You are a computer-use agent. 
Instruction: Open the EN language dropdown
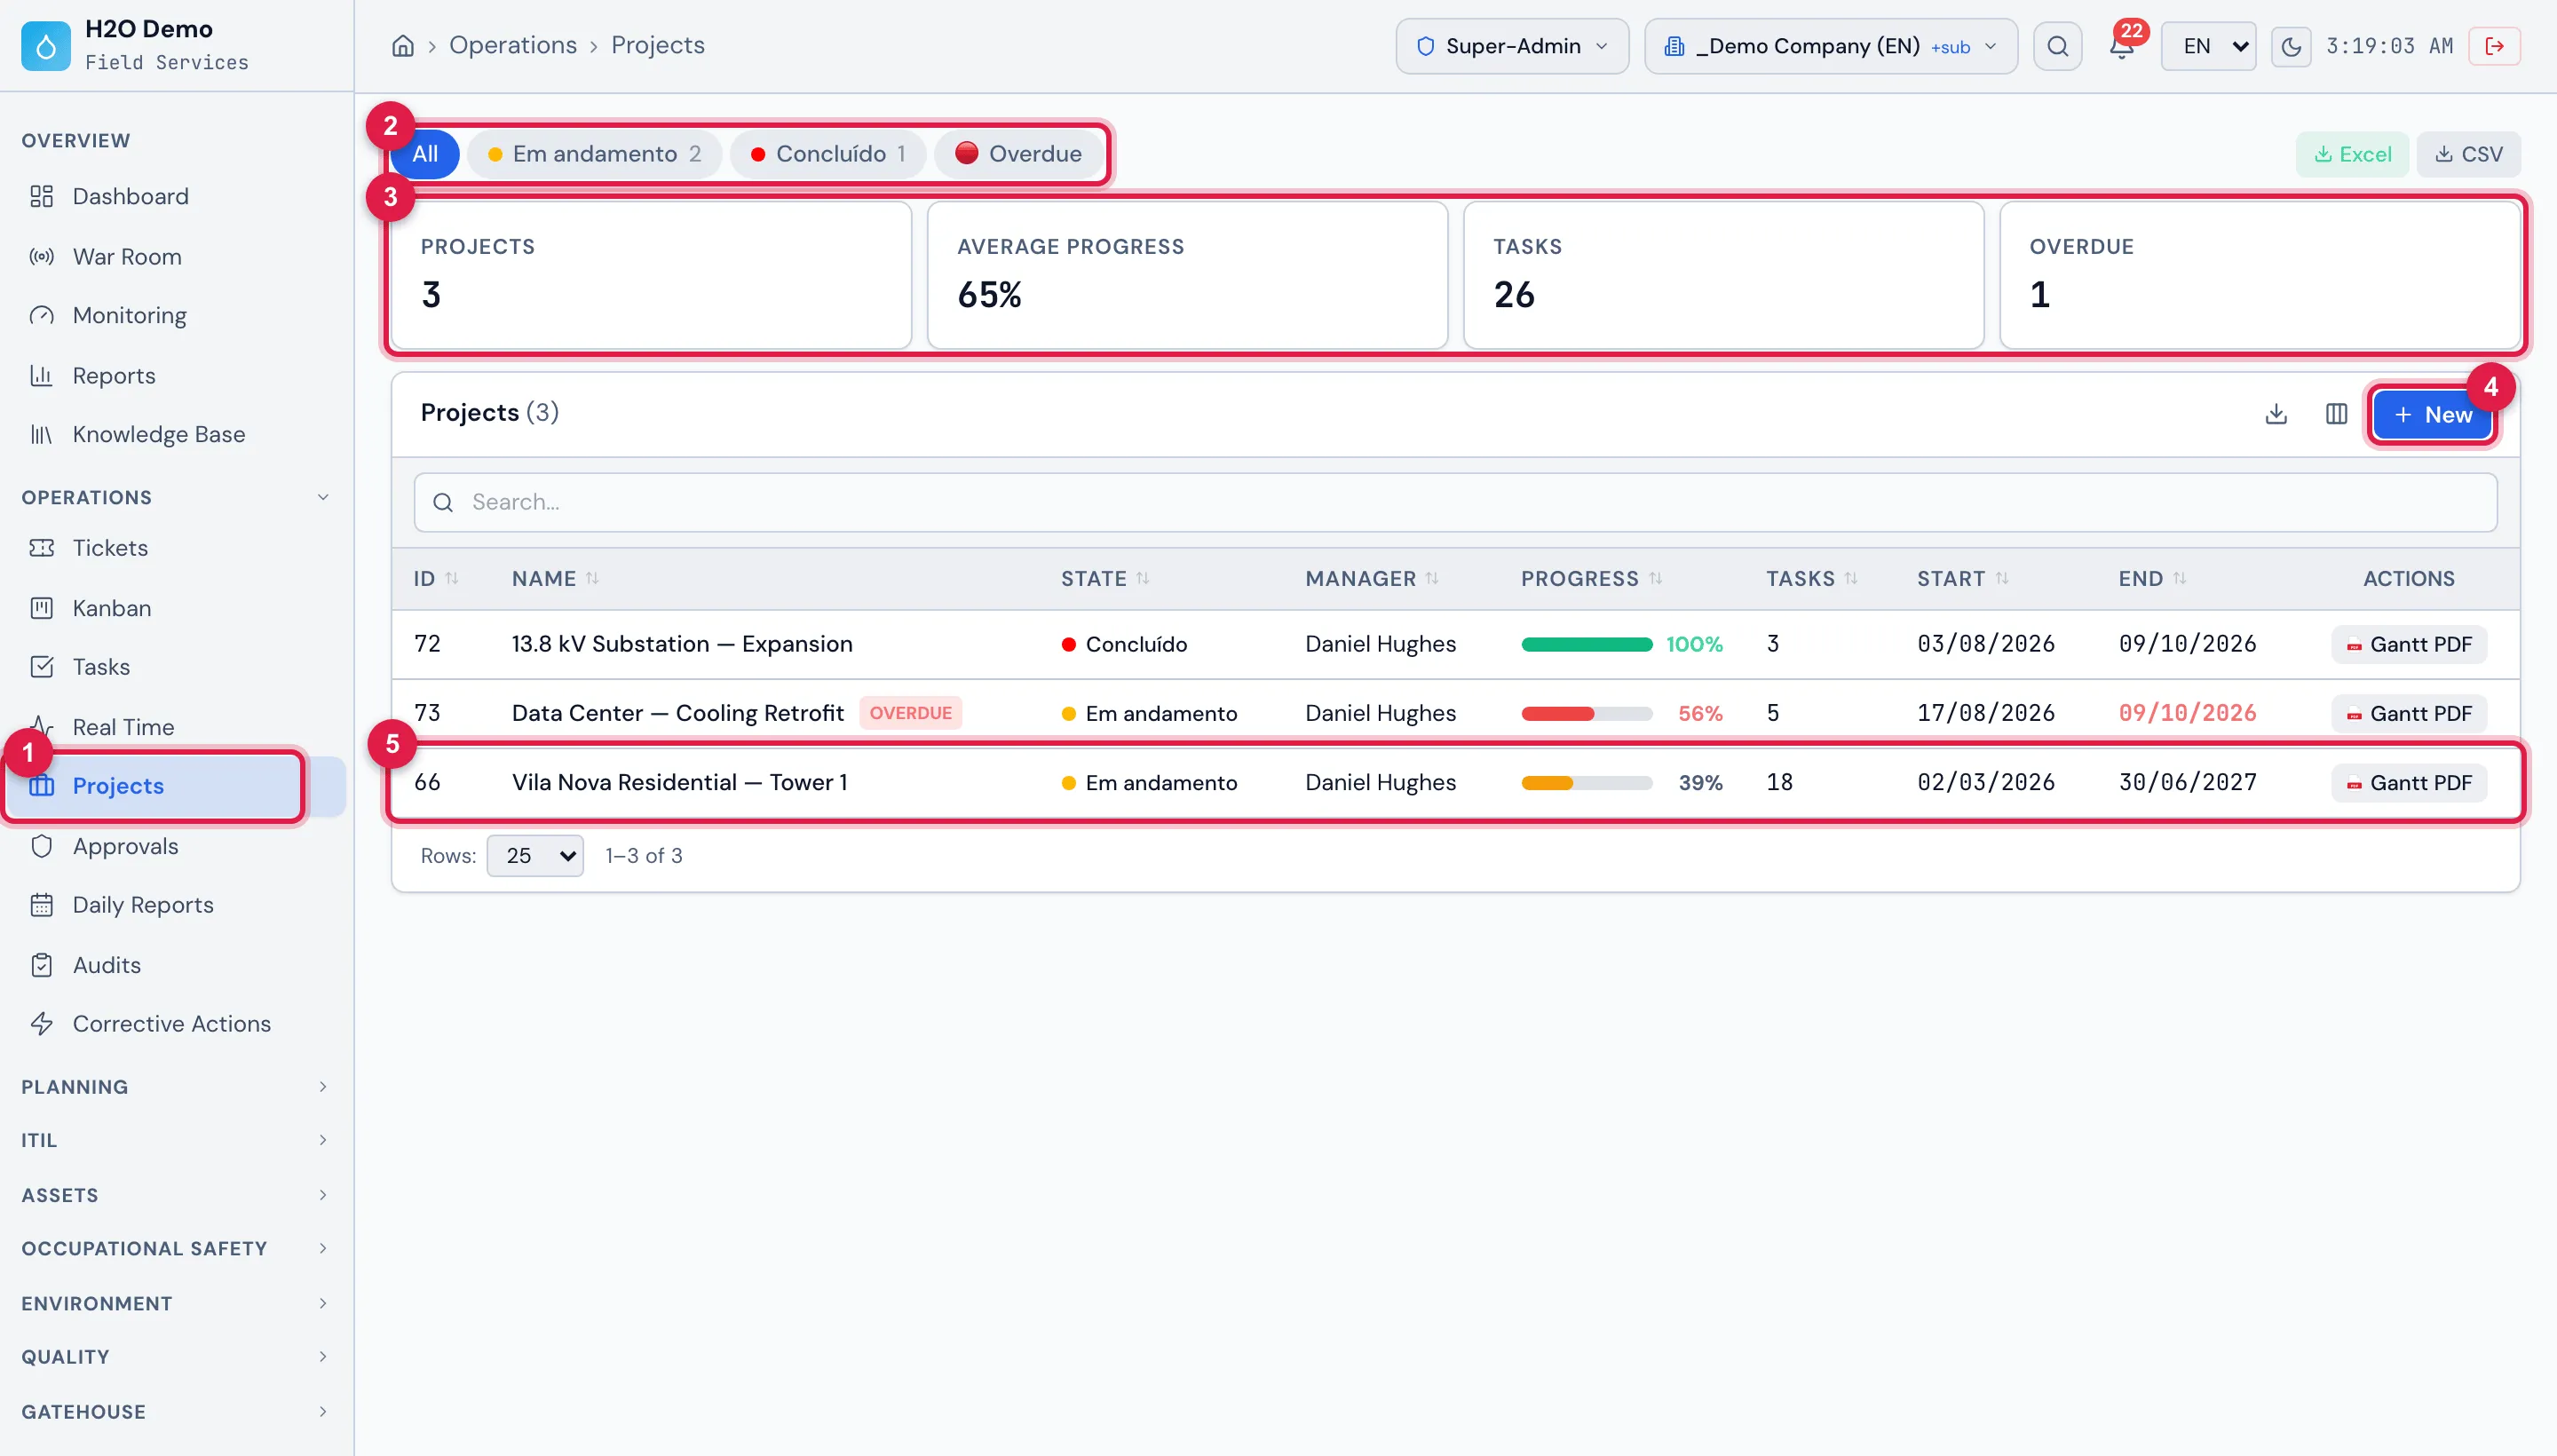click(x=2208, y=46)
